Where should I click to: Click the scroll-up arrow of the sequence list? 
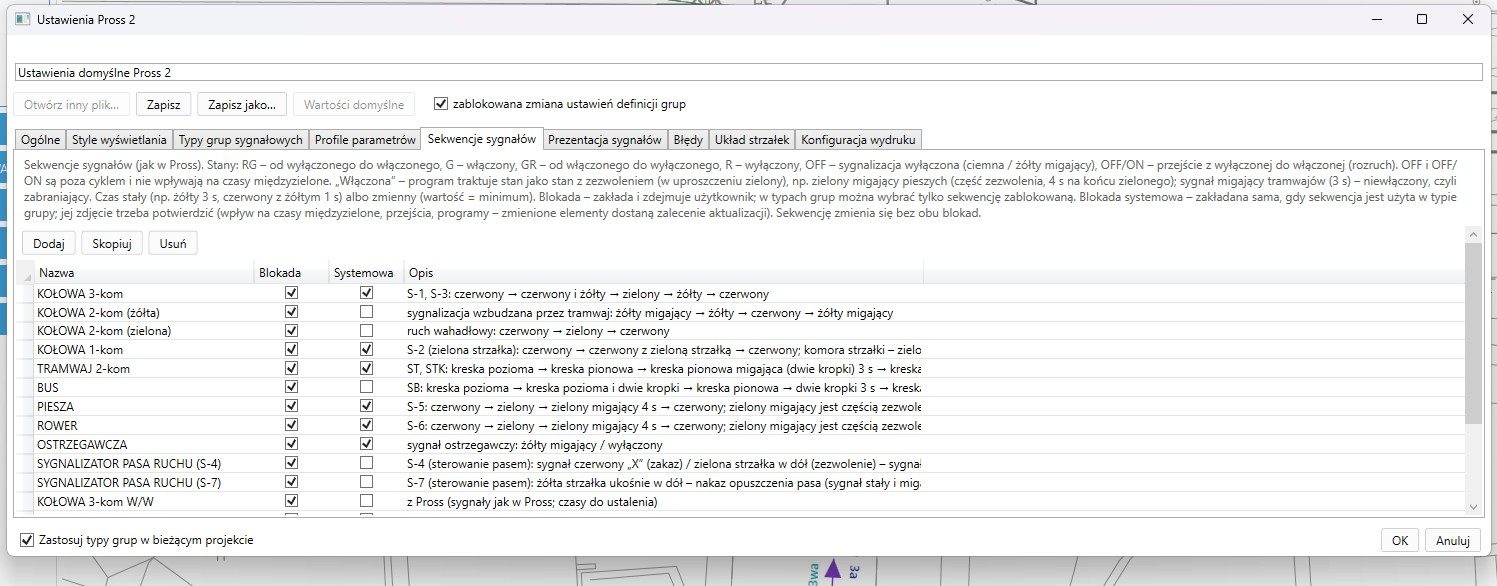point(1473,234)
